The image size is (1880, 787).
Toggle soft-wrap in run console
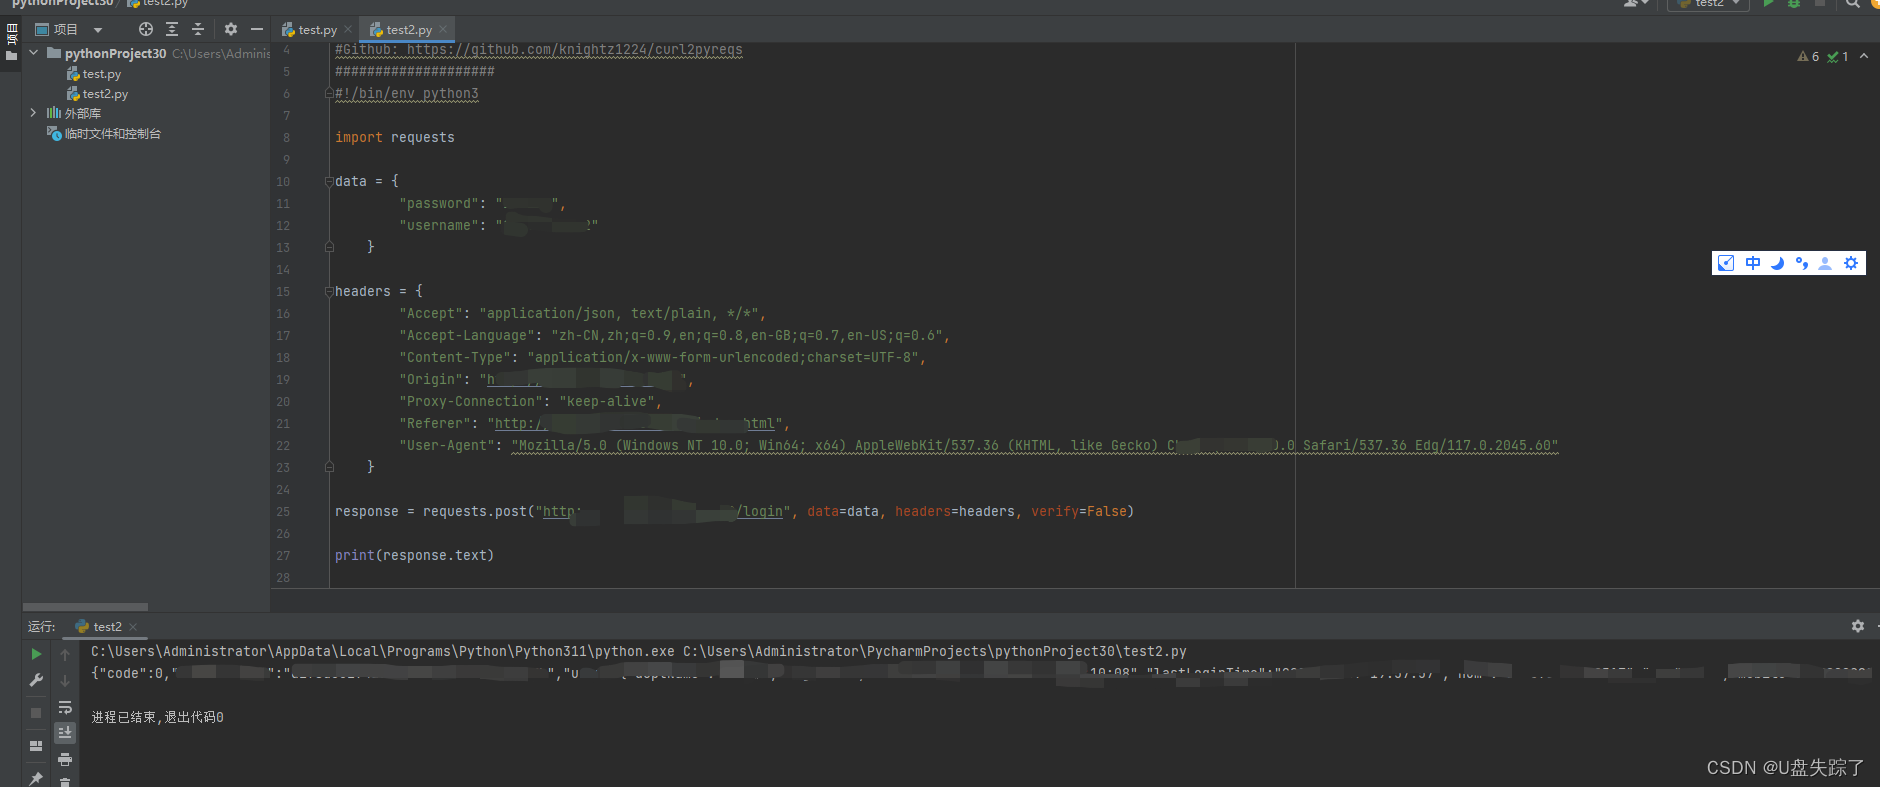point(65,707)
